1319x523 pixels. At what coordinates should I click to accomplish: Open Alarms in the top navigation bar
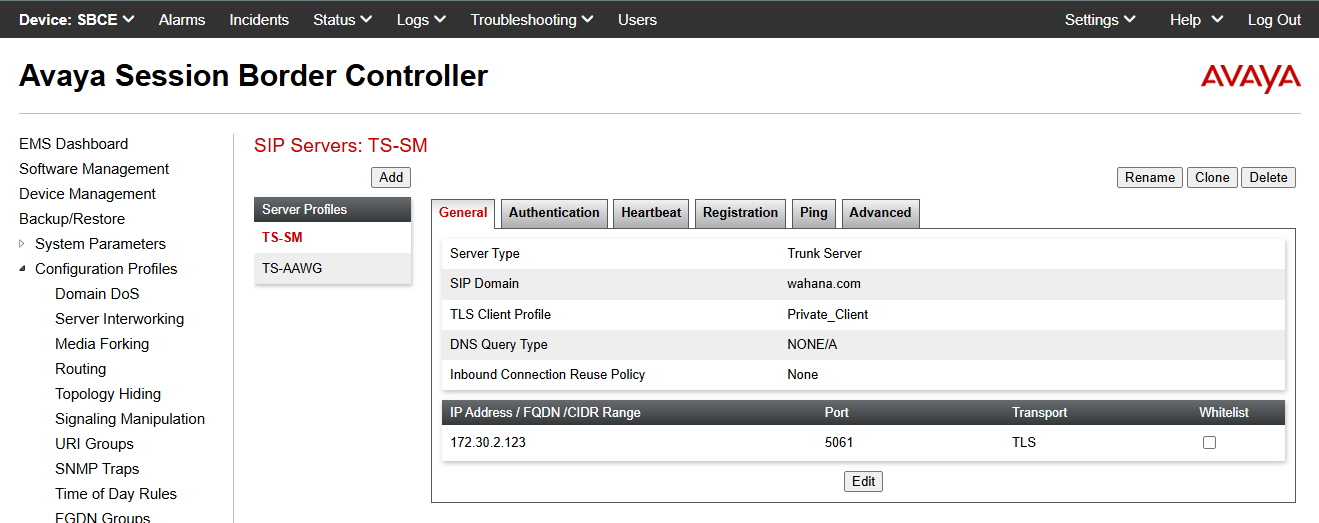pyautogui.click(x=182, y=20)
